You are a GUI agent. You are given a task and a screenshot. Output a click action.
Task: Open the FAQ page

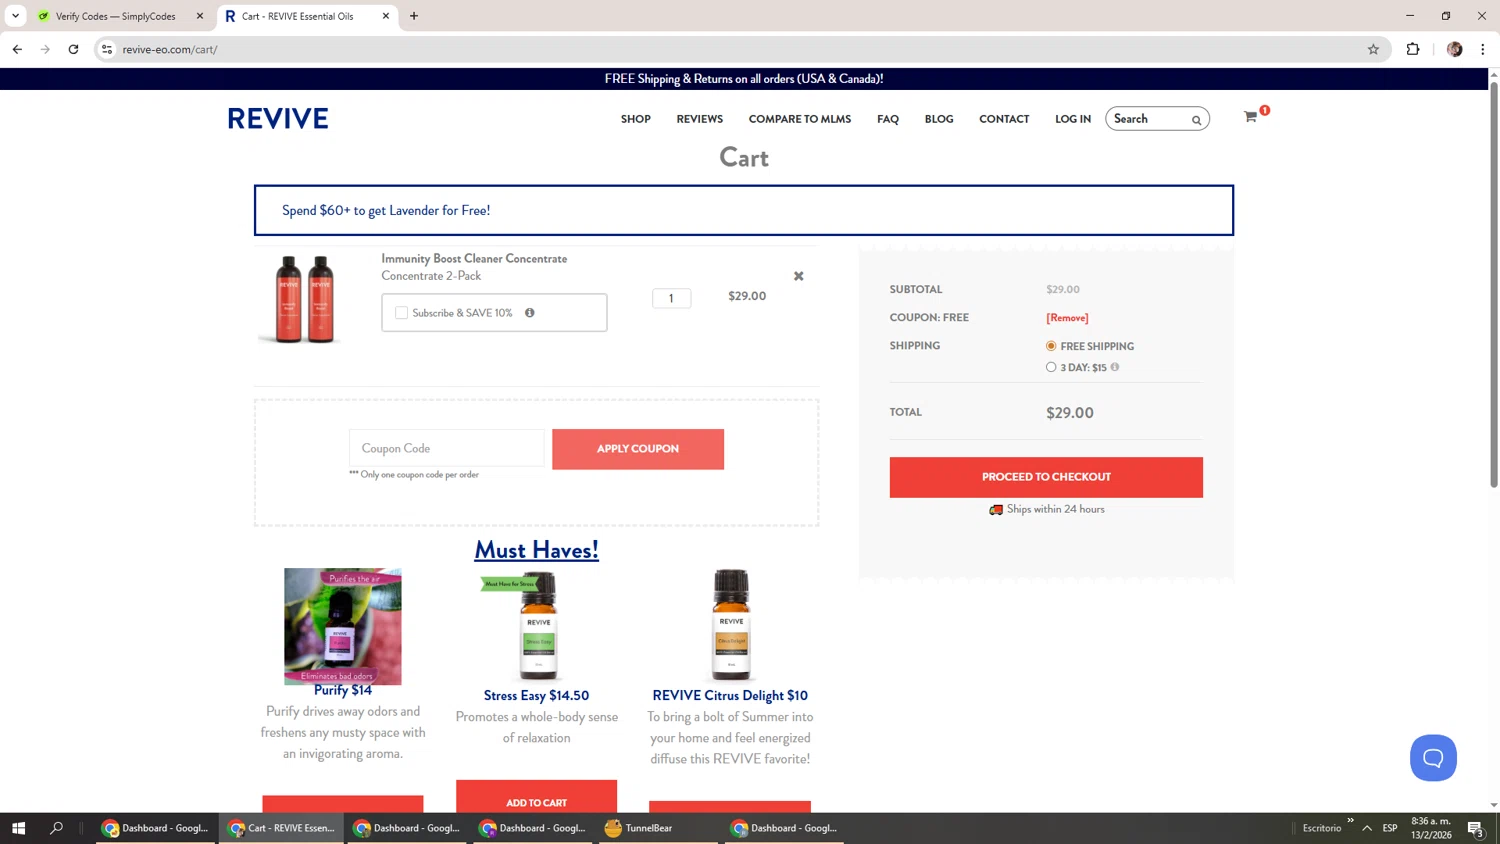888,119
